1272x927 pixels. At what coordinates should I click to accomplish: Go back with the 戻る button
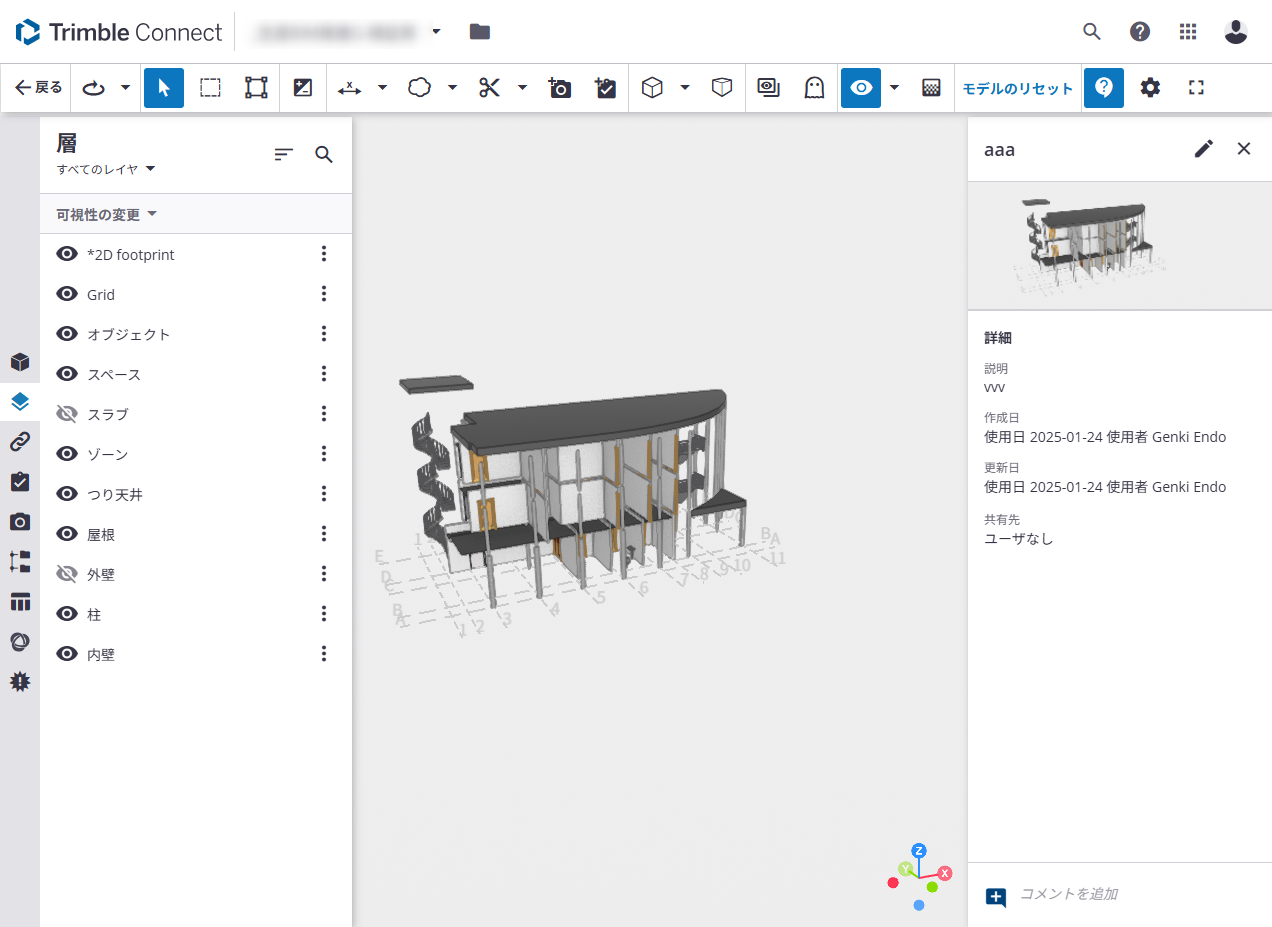coord(38,88)
